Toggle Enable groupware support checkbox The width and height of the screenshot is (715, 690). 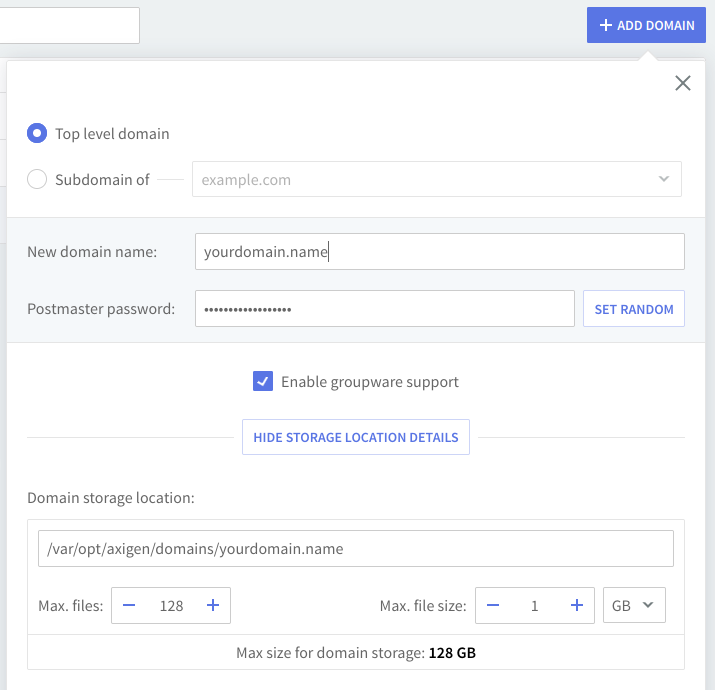[263, 381]
